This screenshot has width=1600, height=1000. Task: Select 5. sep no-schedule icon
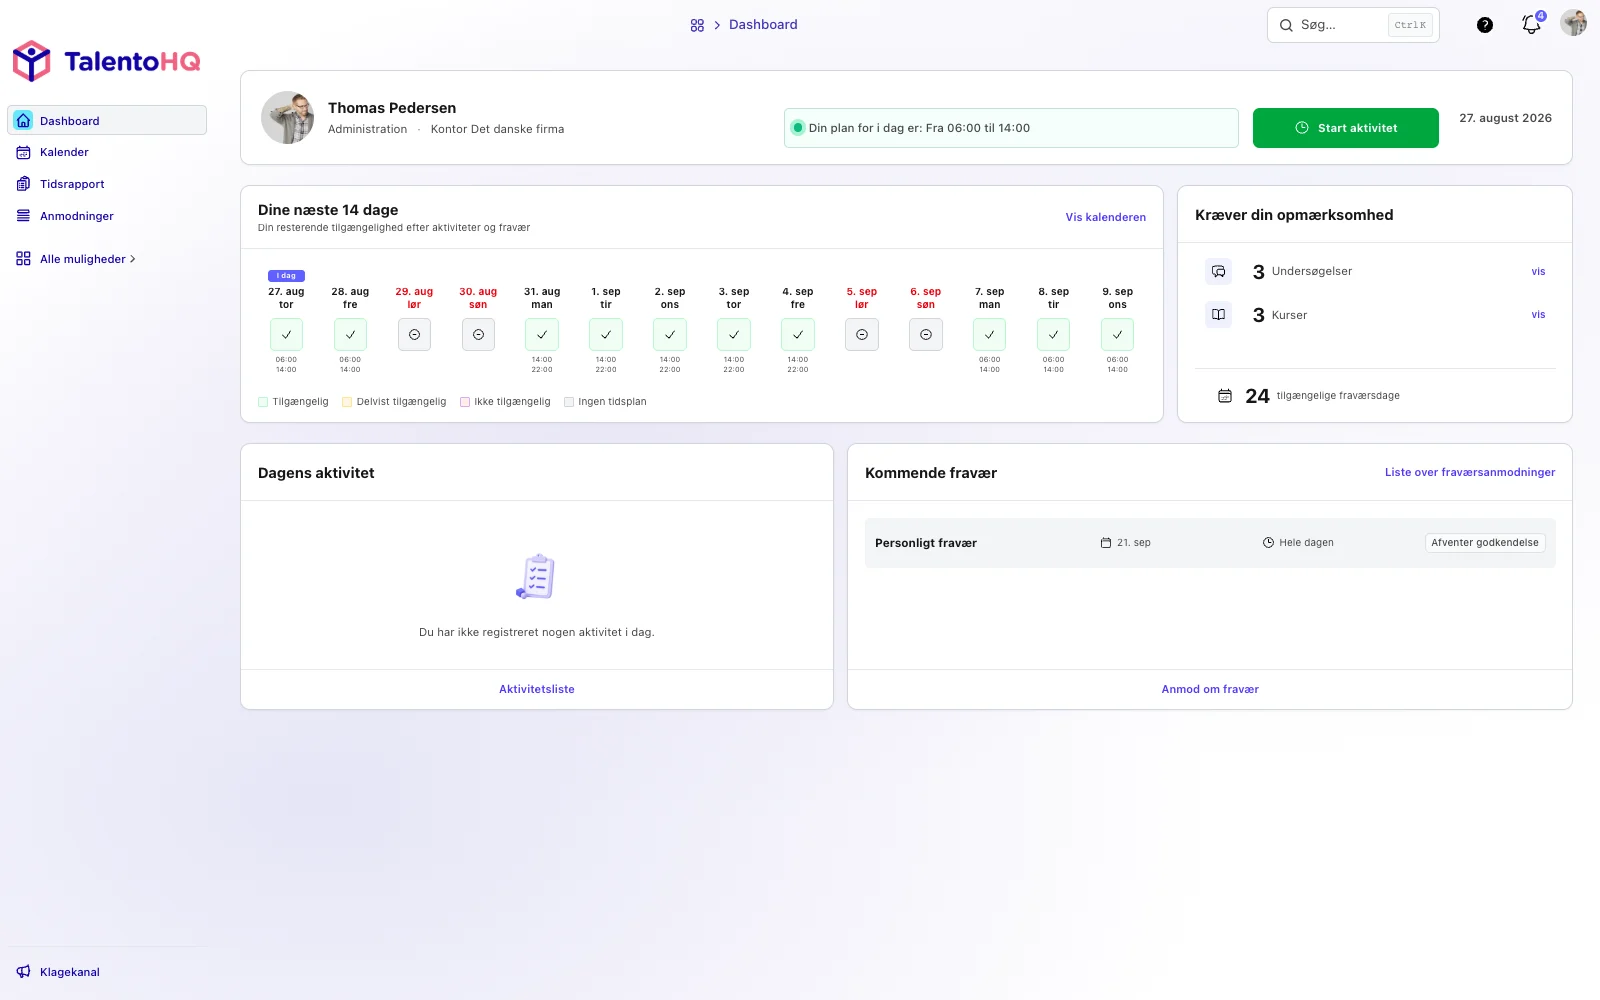pos(862,335)
